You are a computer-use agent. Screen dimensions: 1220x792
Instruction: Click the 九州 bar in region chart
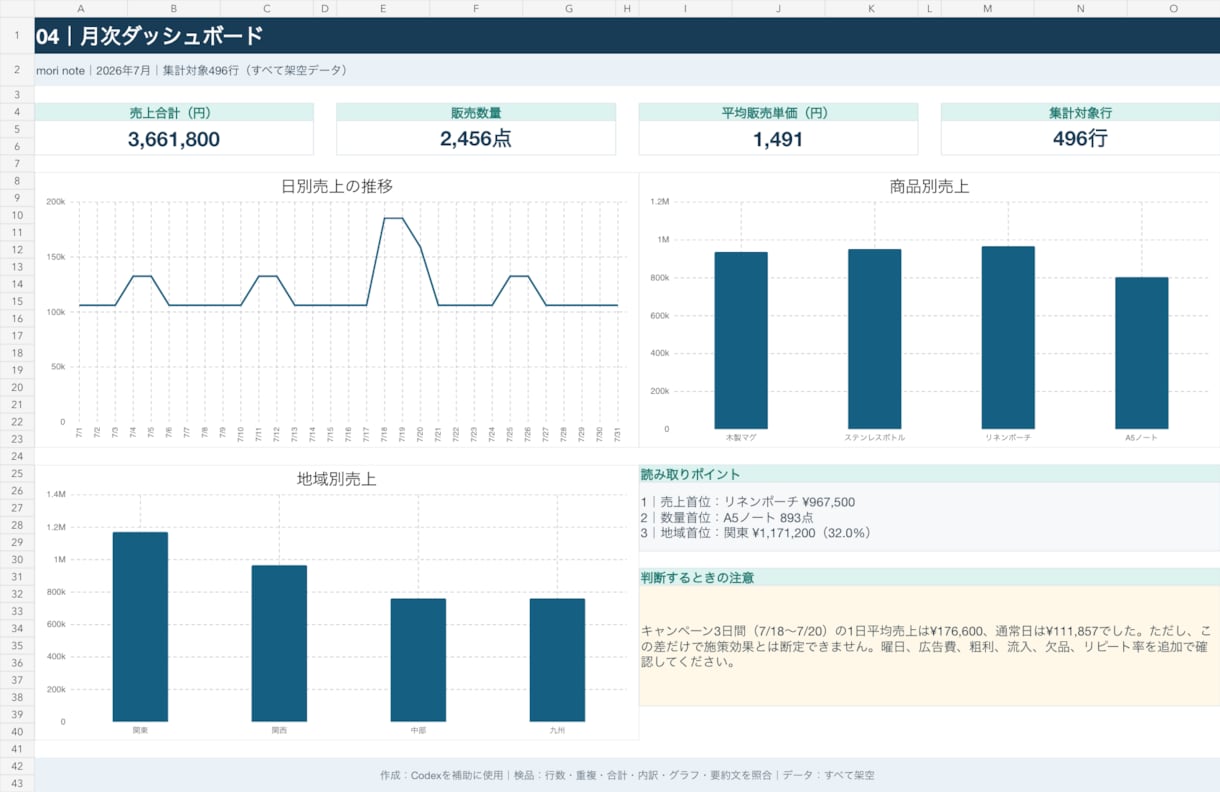pos(557,660)
